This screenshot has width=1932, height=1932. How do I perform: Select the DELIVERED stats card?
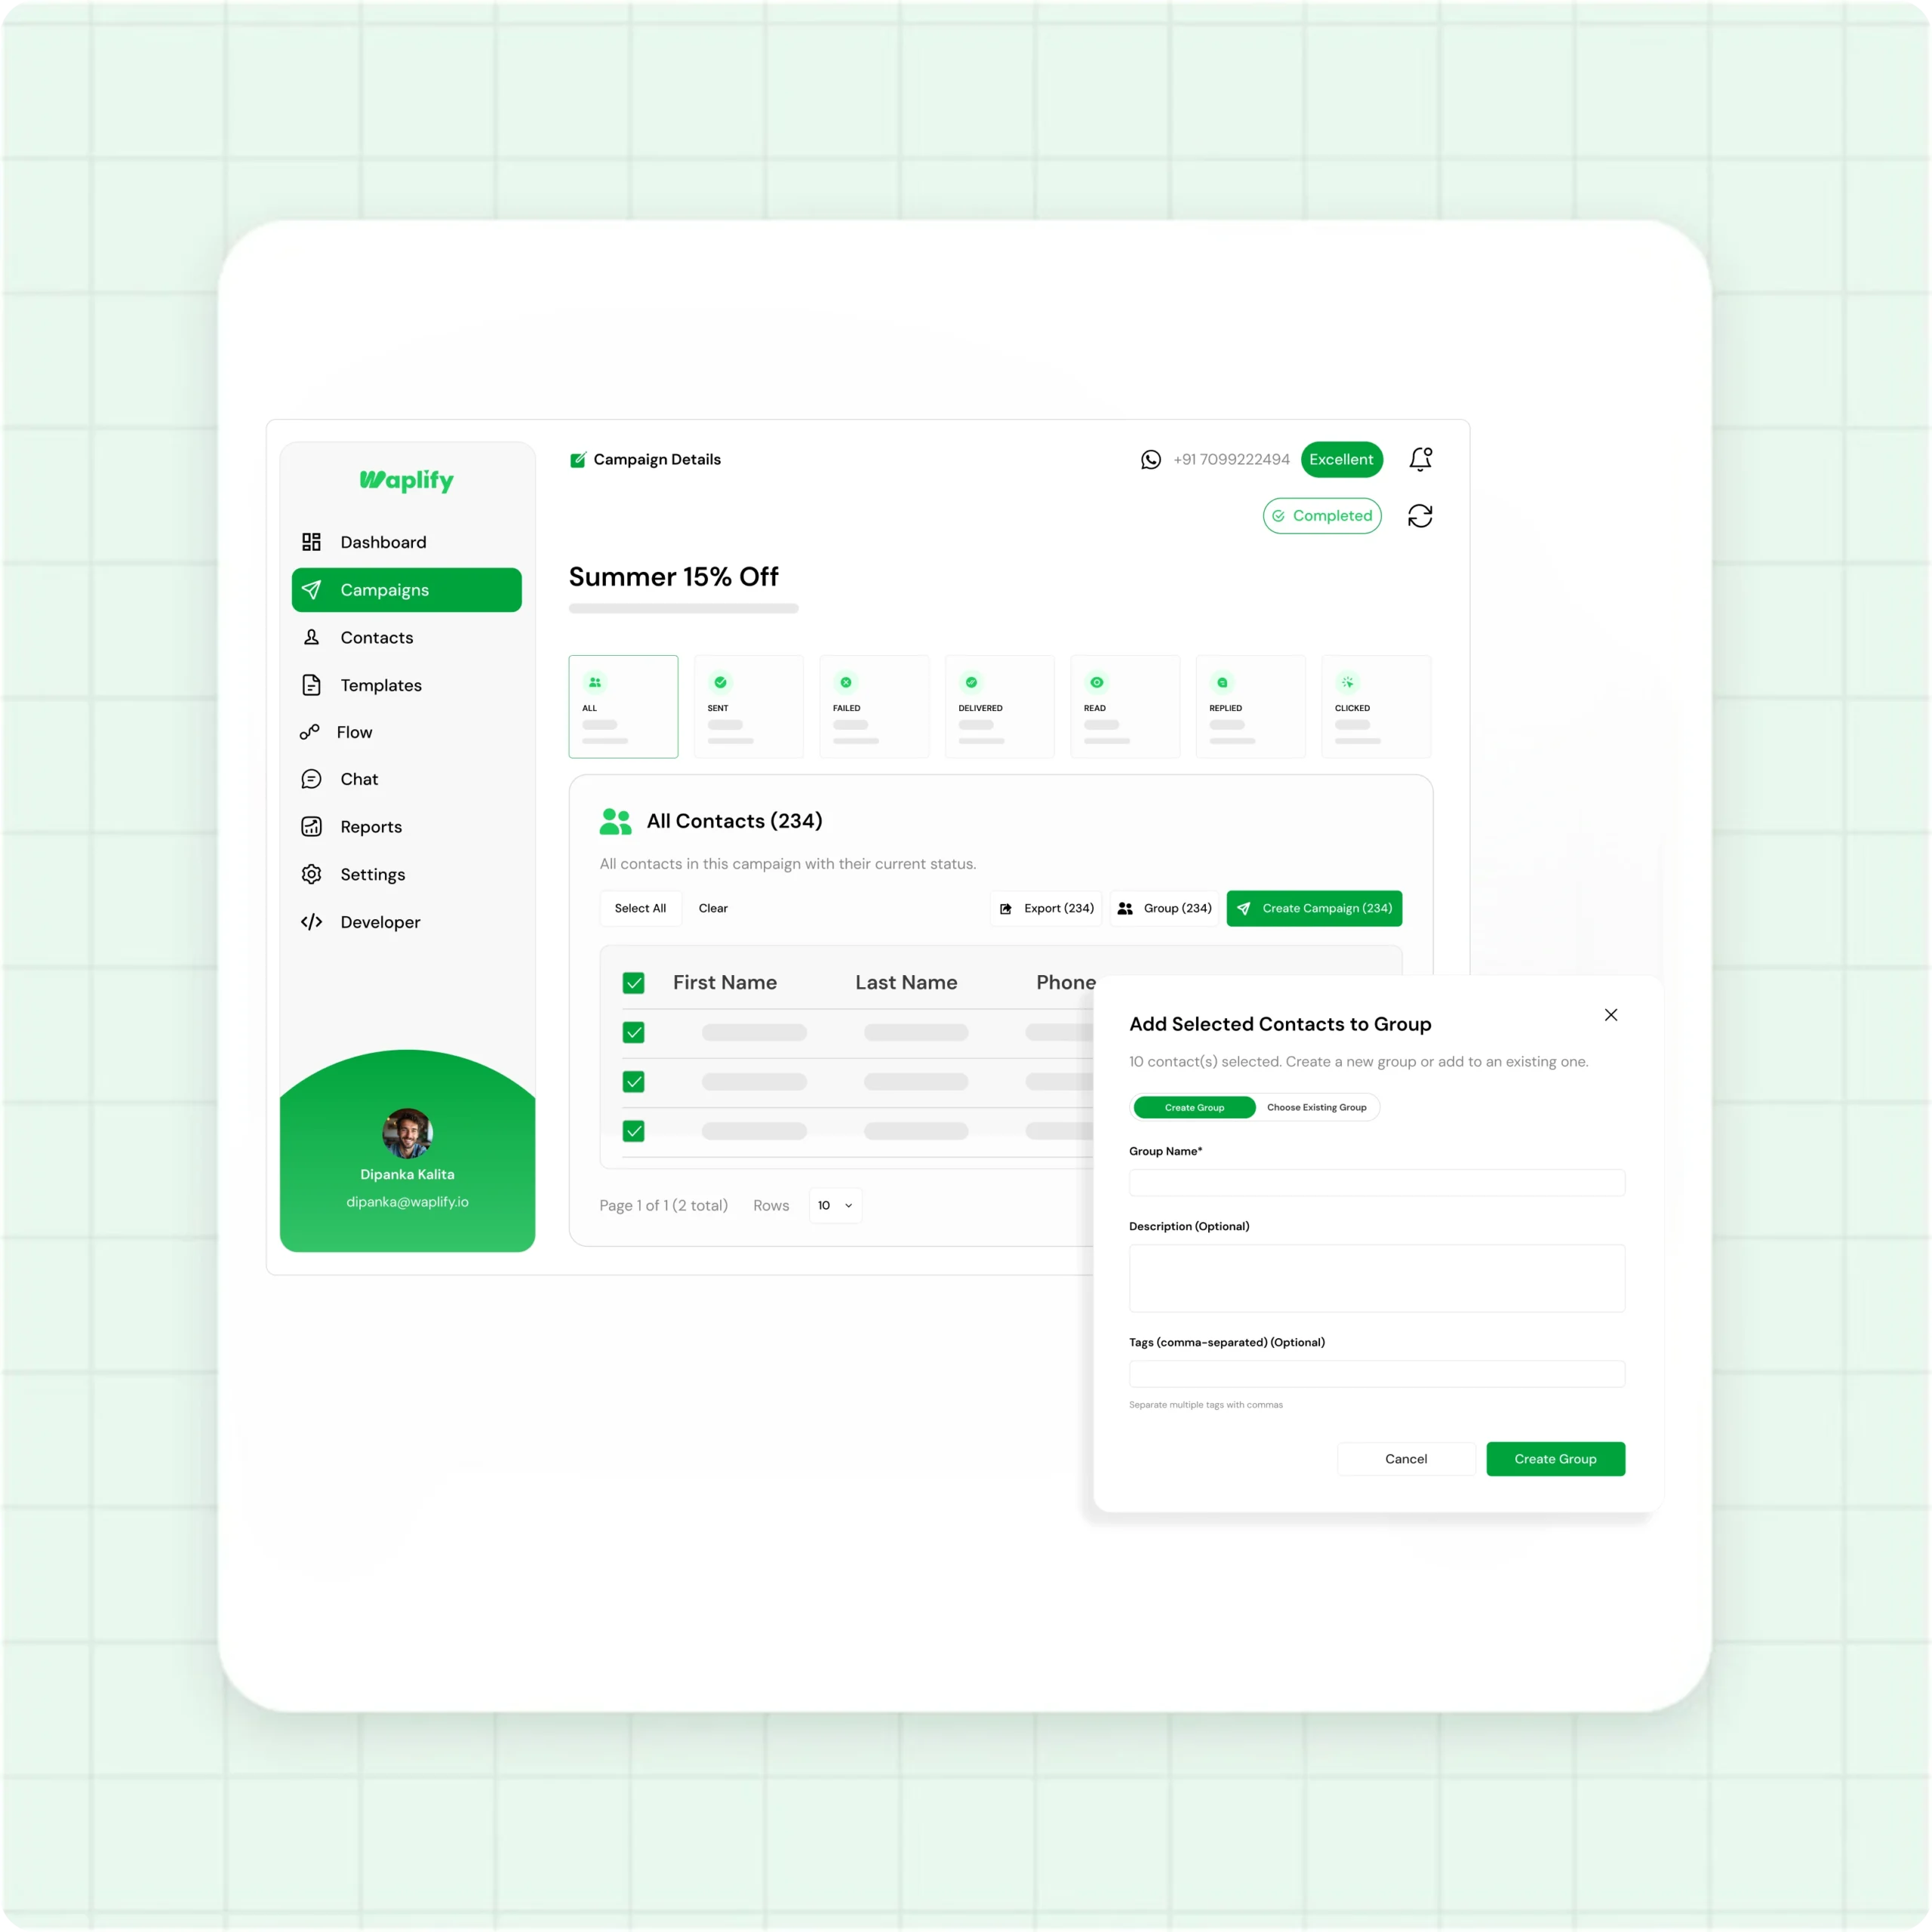(1000, 706)
